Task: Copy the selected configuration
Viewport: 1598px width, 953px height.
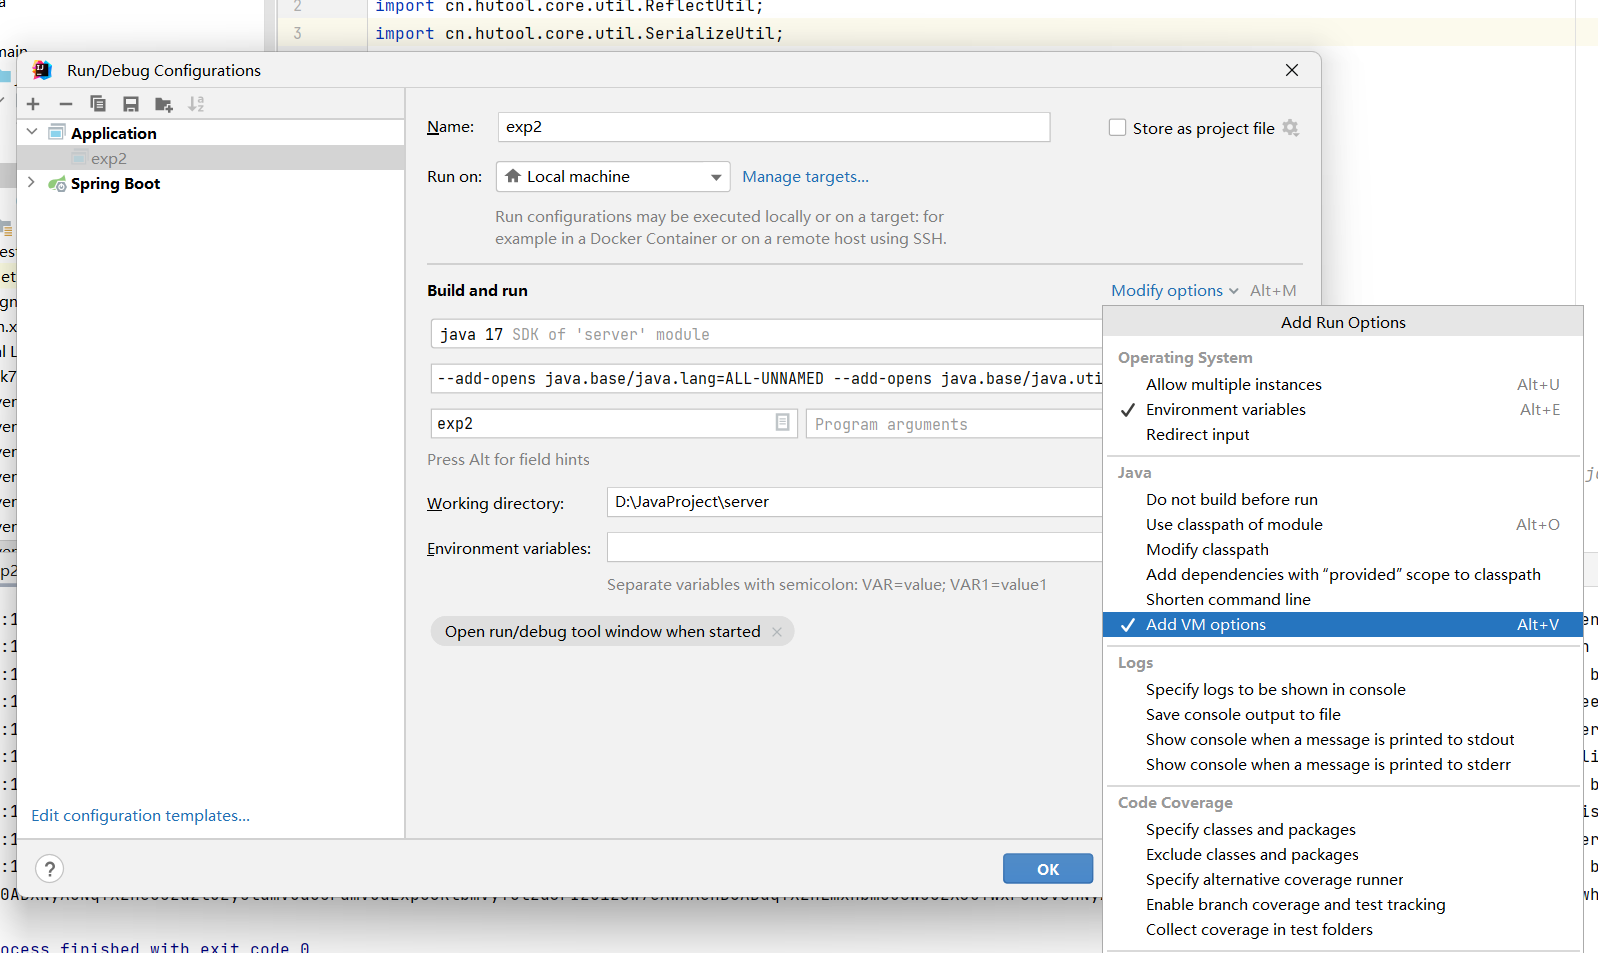Action: [x=98, y=104]
